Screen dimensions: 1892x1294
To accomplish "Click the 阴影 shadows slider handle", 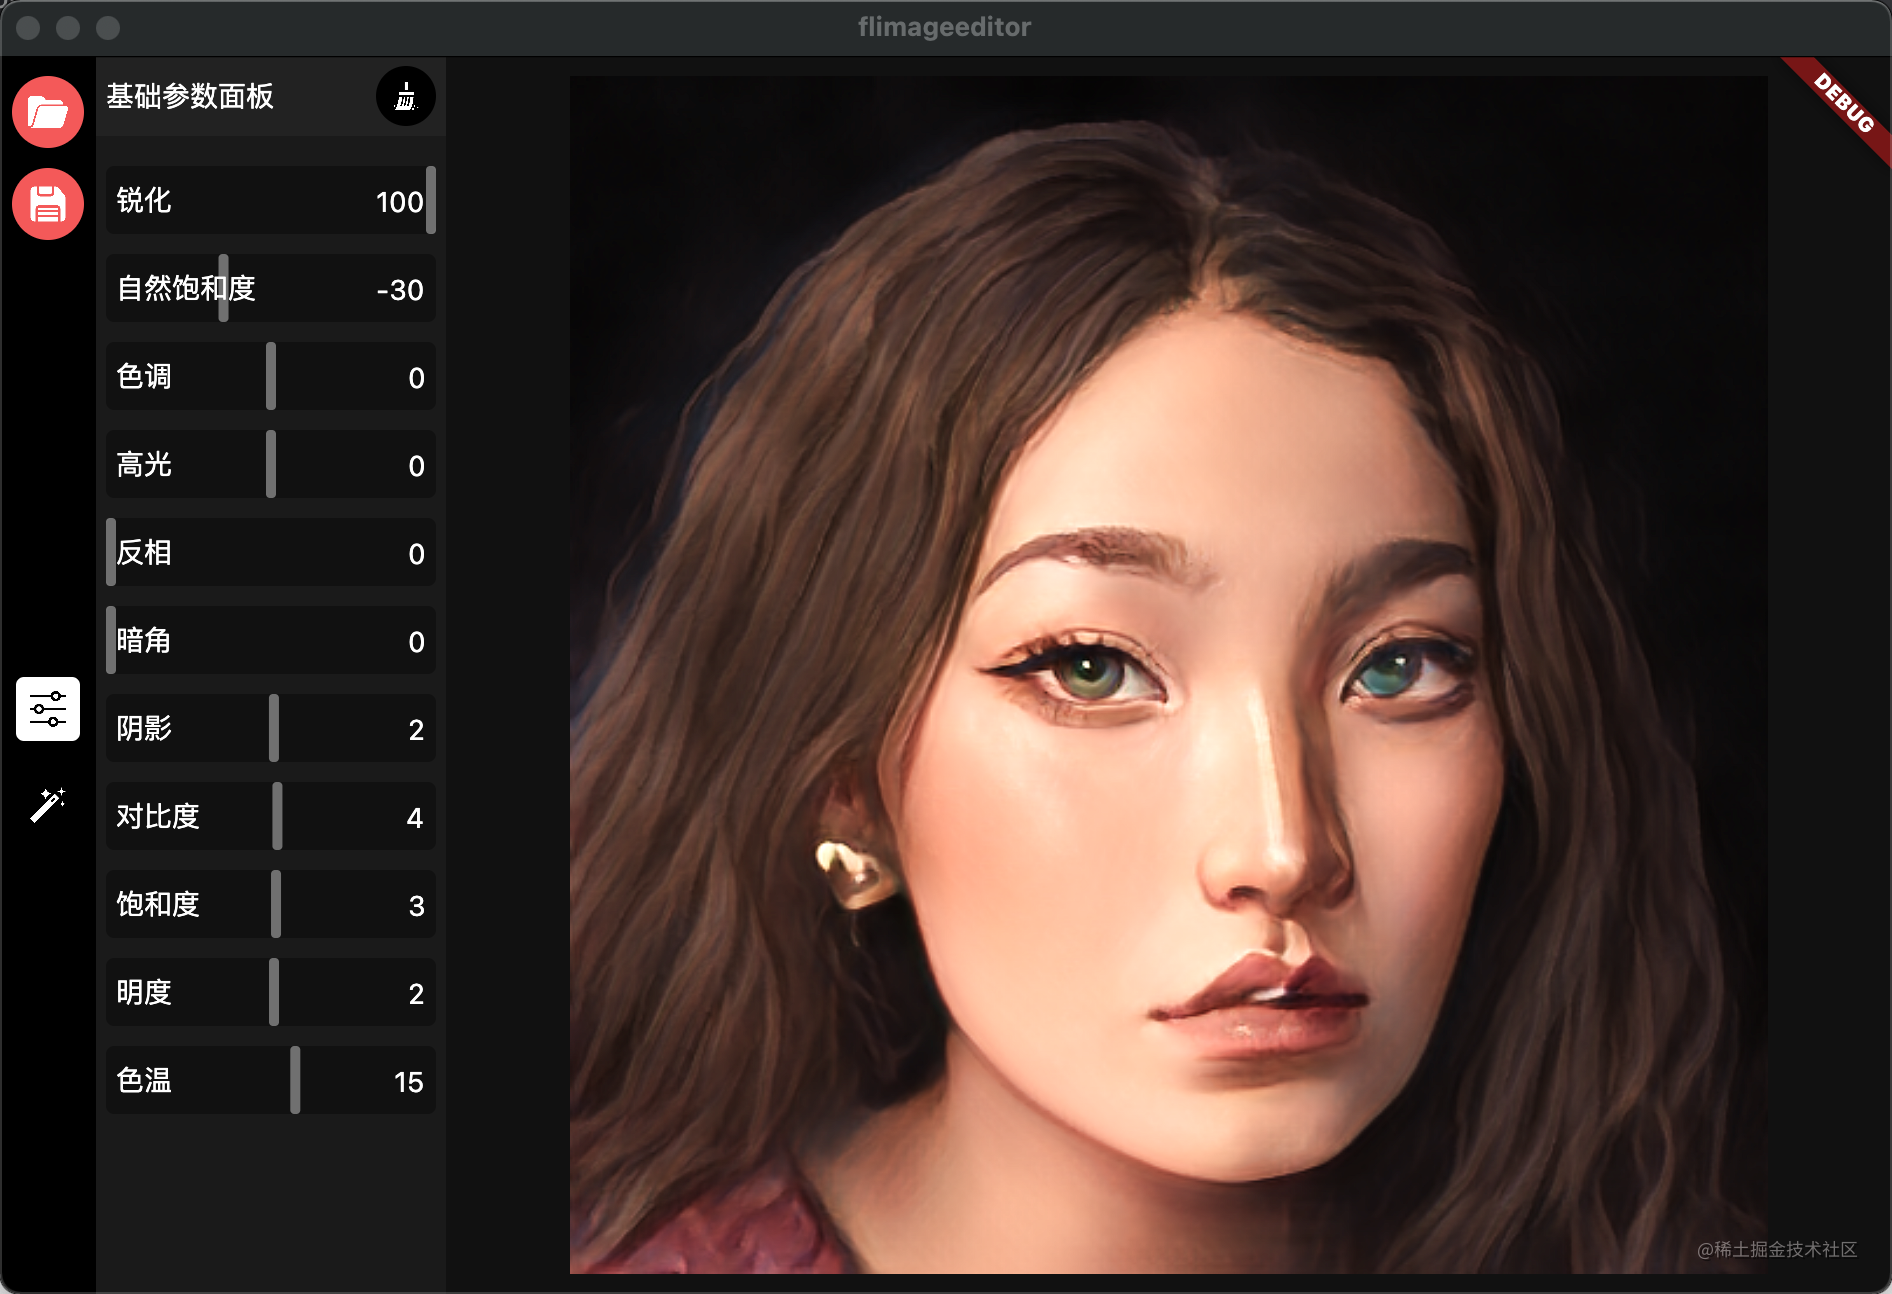I will click(x=274, y=728).
